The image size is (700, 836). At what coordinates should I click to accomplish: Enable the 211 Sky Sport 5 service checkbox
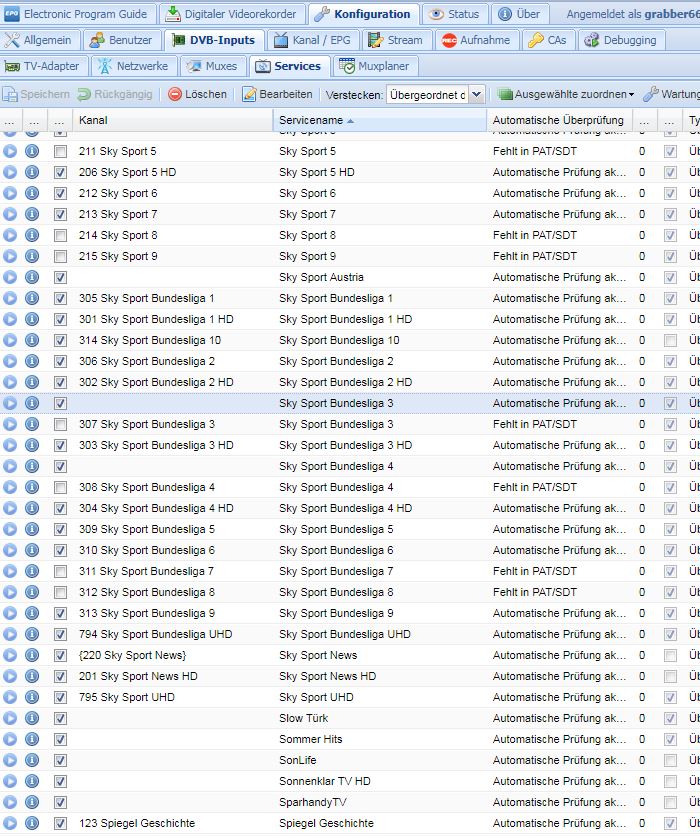coord(60,151)
